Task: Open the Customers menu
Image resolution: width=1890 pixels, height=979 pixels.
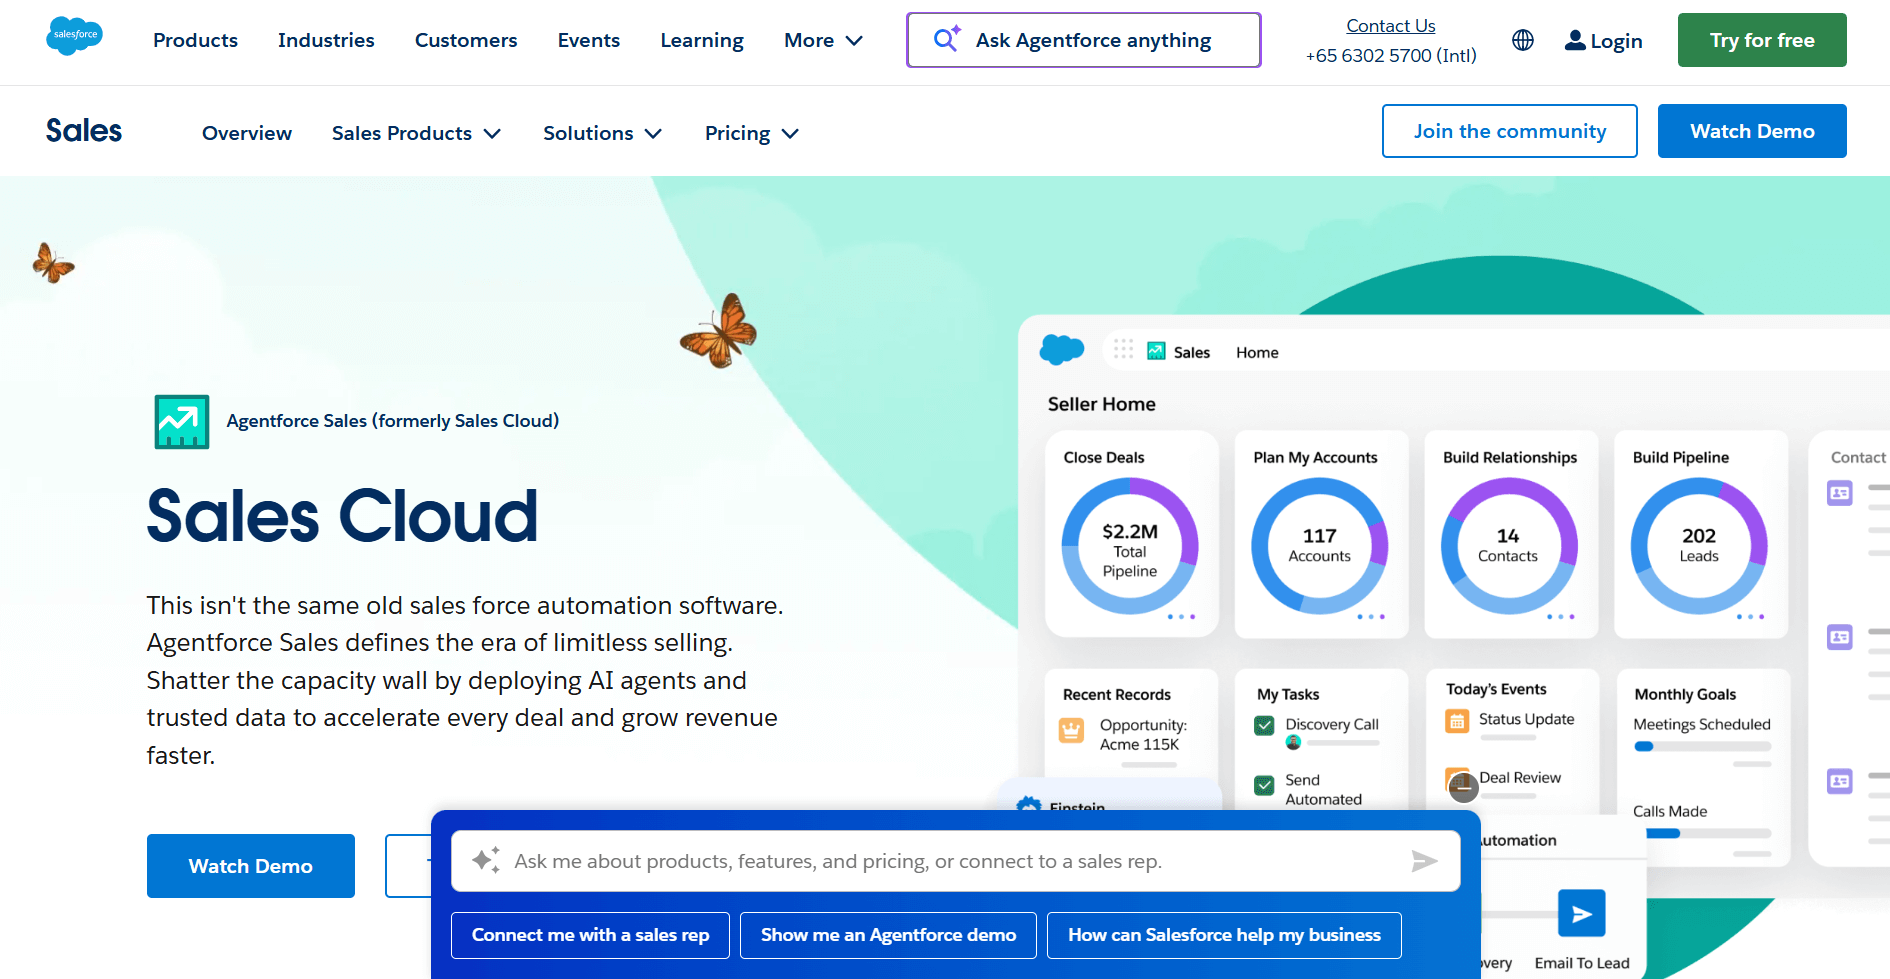Action: (466, 40)
